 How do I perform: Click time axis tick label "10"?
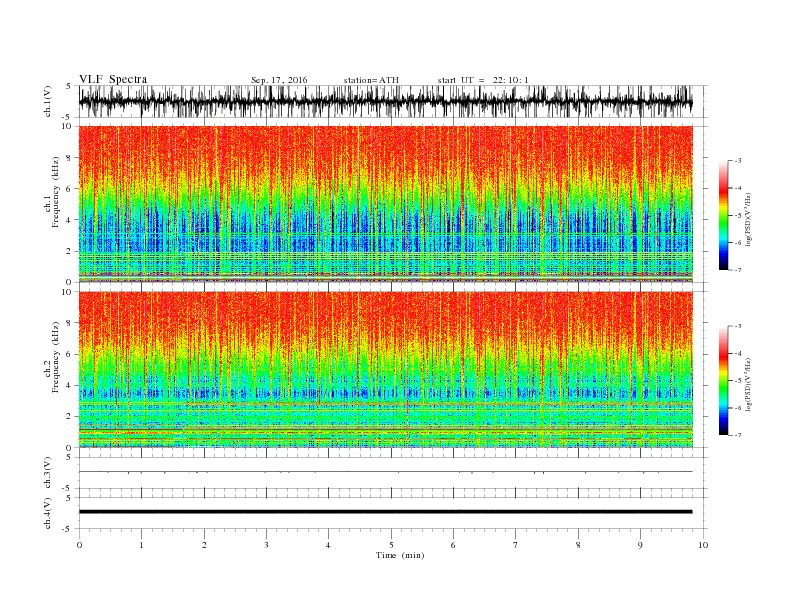point(703,545)
